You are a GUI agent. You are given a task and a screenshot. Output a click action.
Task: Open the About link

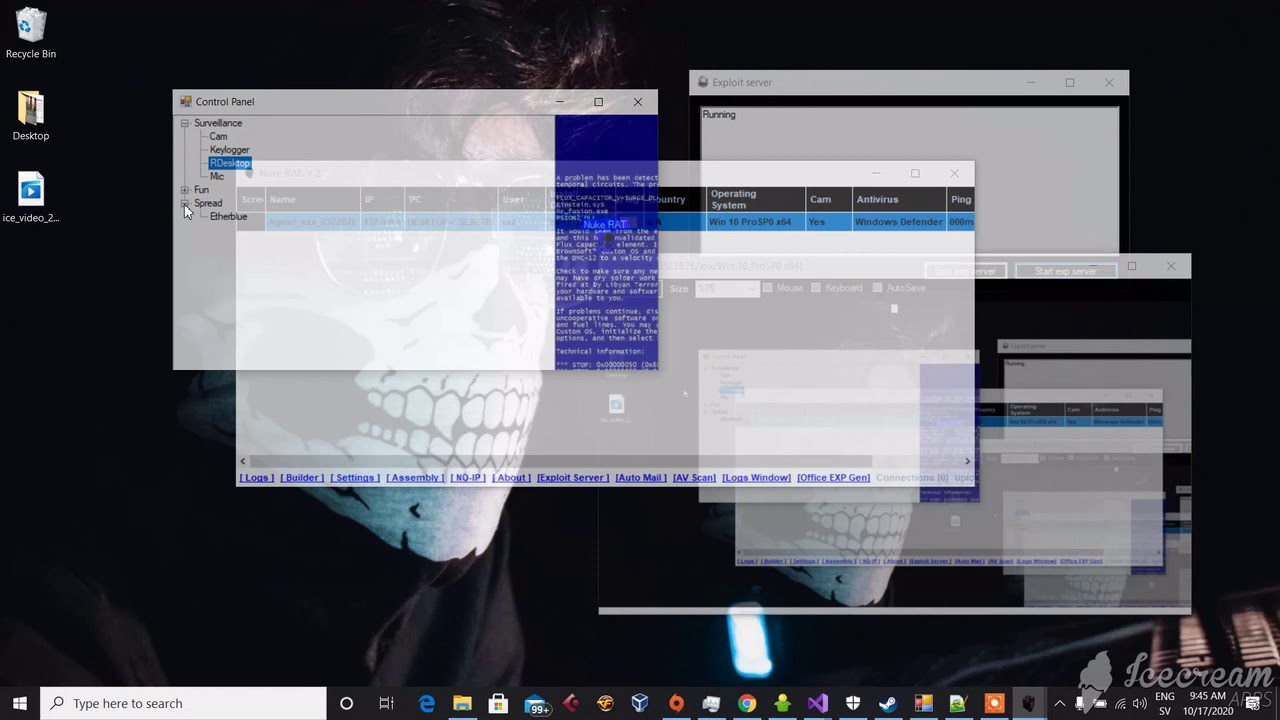(x=511, y=478)
